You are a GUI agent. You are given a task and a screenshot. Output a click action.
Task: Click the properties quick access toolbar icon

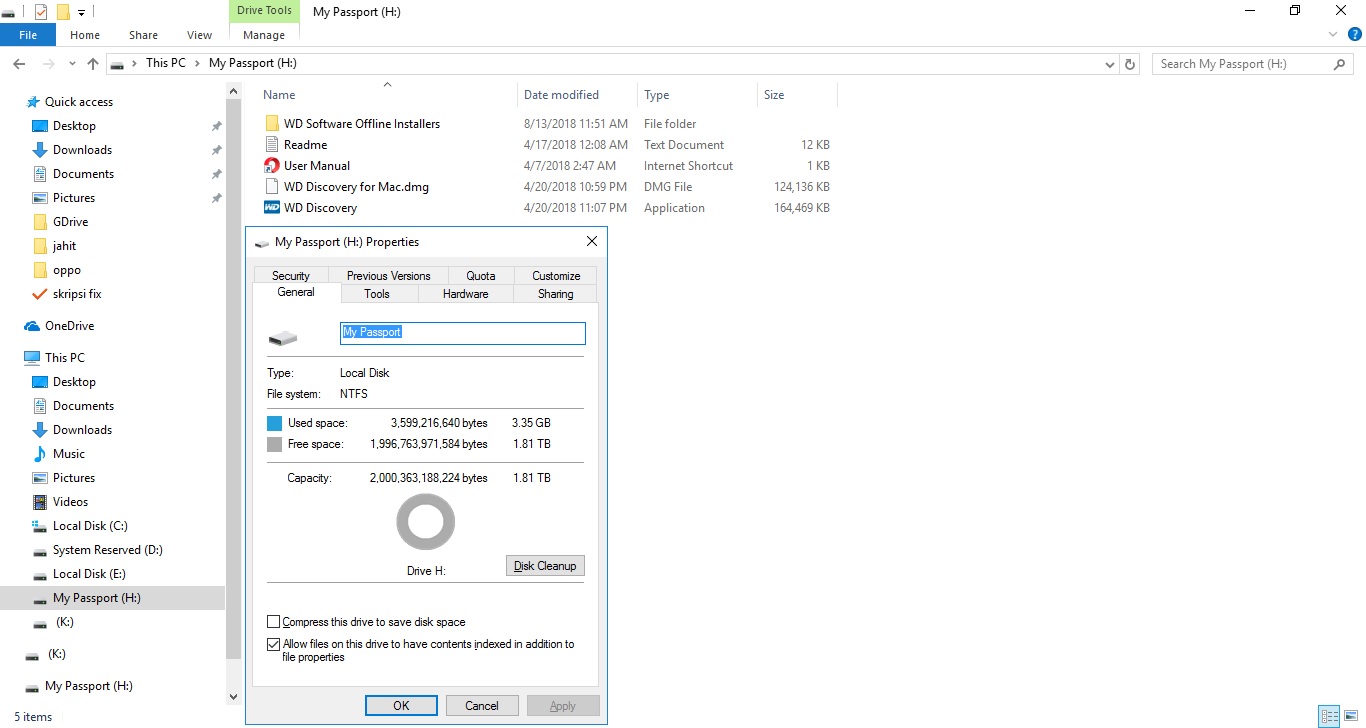tap(41, 12)
